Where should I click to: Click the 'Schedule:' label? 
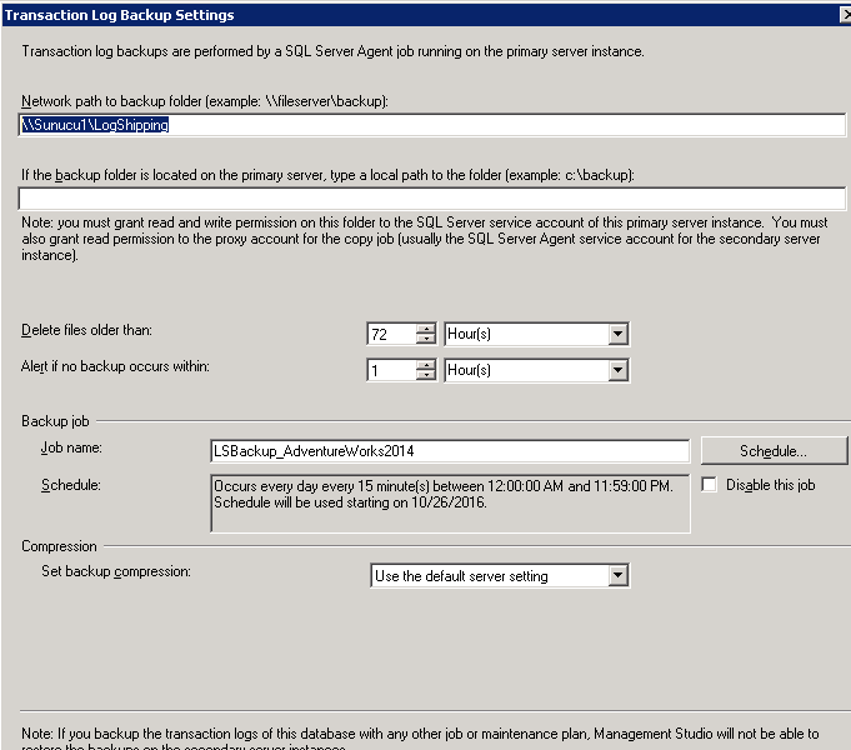click(x=71, y=485)
